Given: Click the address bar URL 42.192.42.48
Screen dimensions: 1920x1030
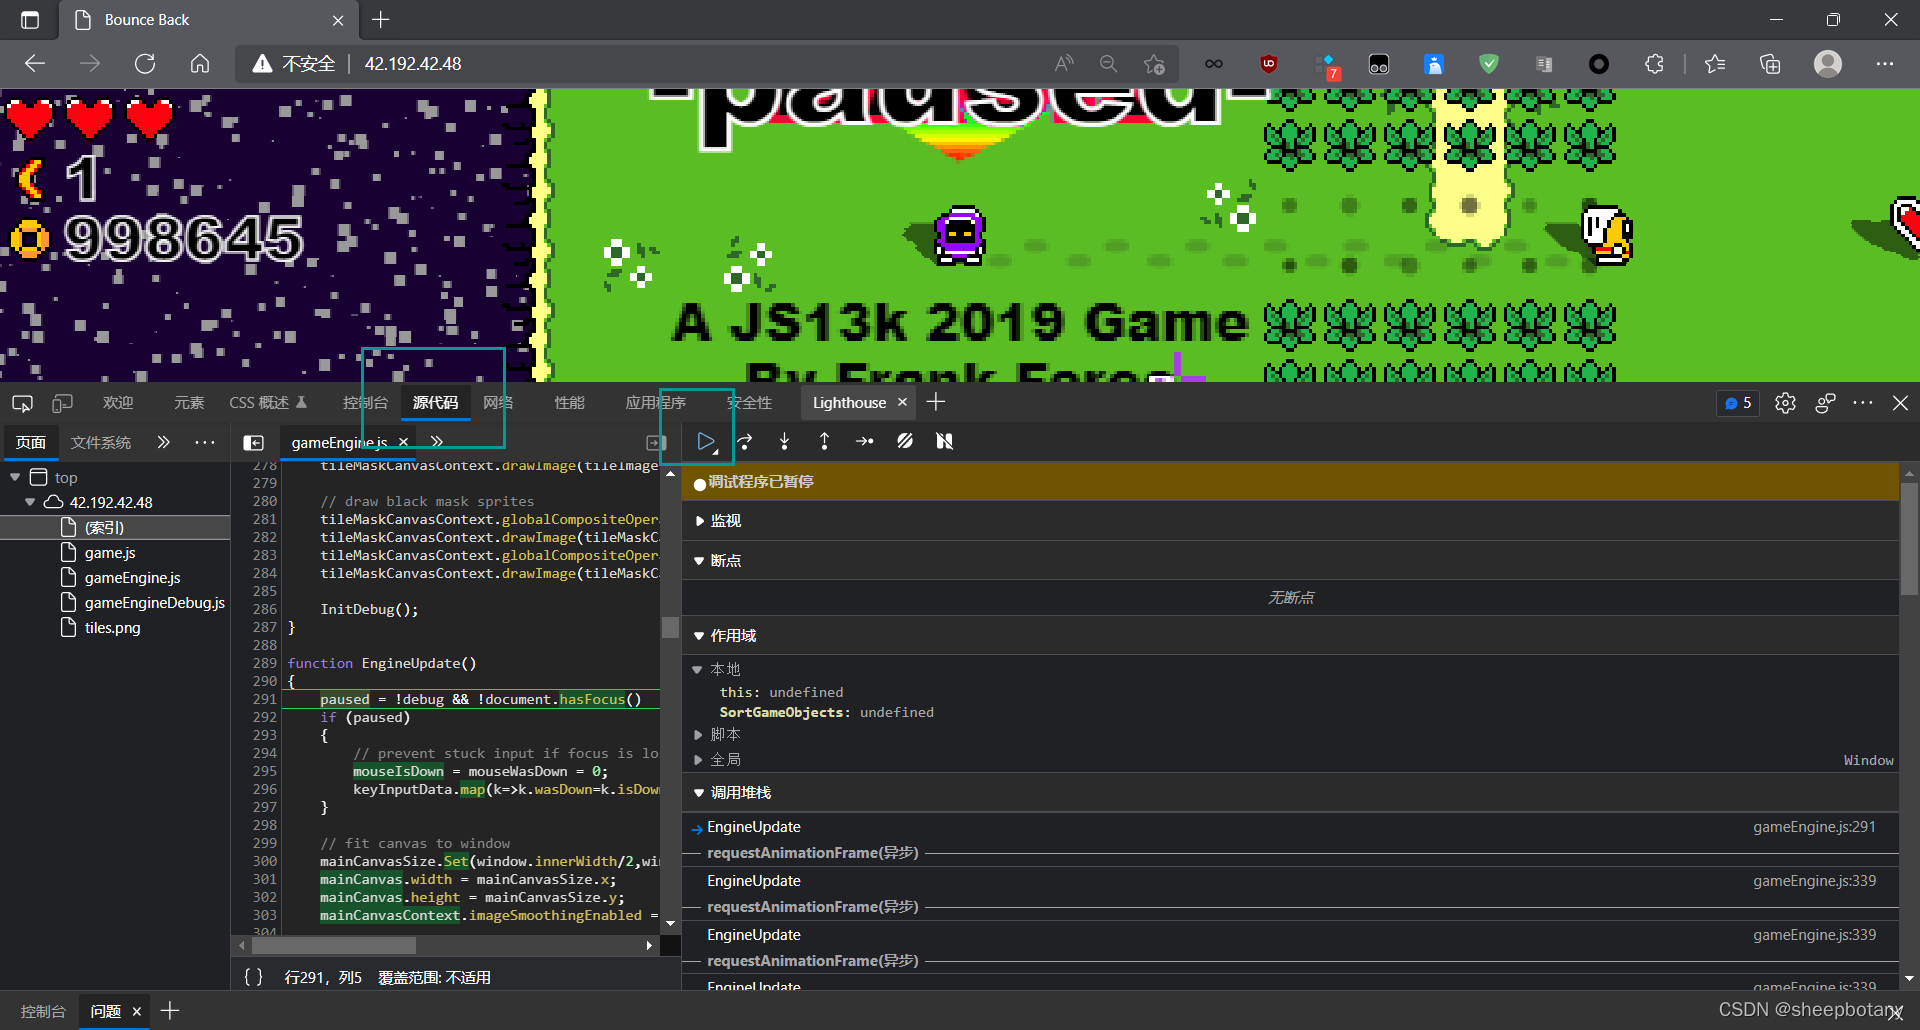Looking at the screenshot, I should click(412, 64).
